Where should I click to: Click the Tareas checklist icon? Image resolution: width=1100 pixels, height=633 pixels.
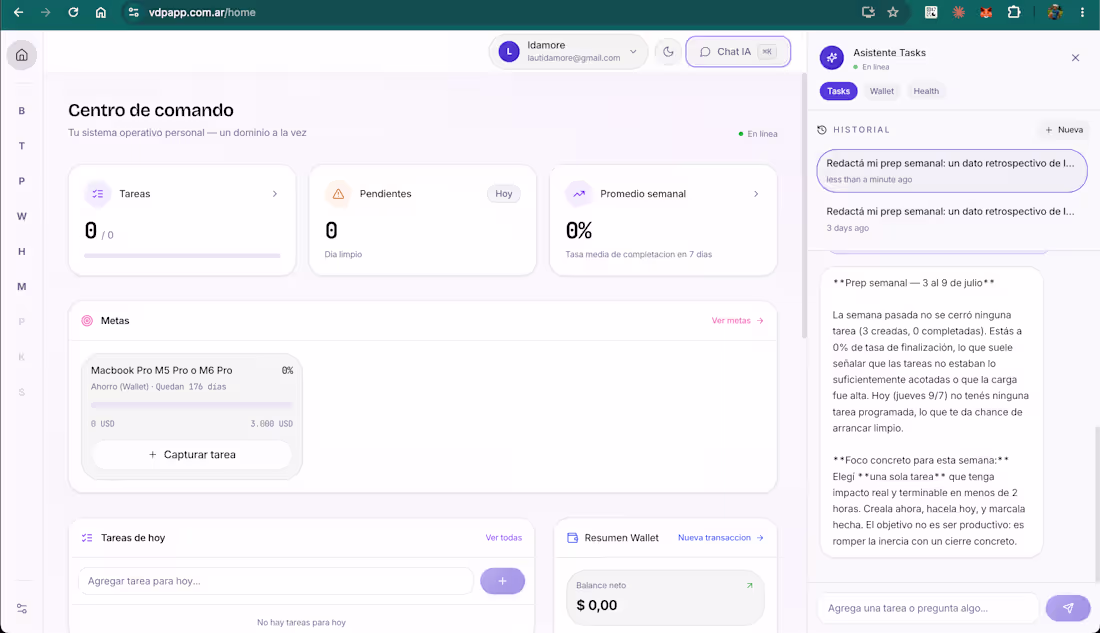coord(98,194)
